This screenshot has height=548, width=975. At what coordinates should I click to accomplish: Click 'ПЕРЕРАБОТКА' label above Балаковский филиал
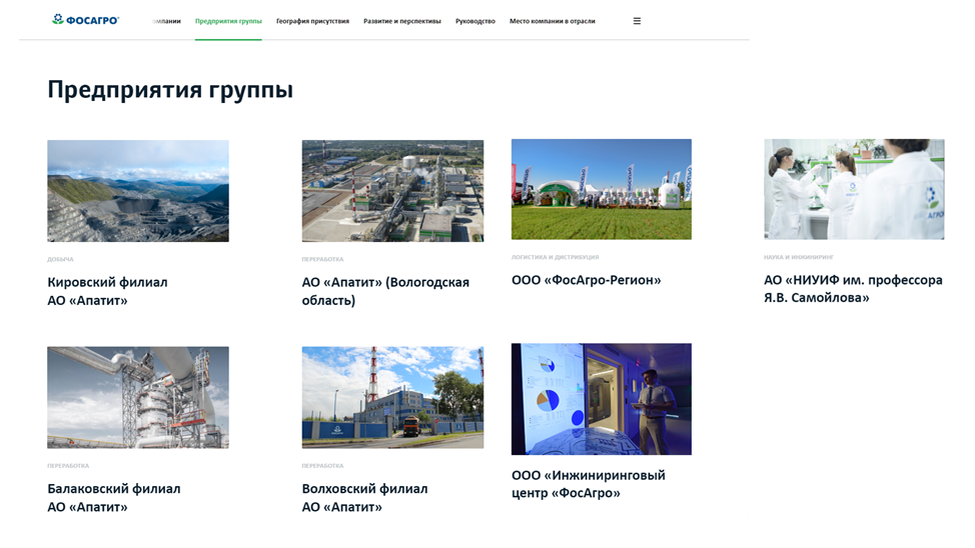point(68,466)
